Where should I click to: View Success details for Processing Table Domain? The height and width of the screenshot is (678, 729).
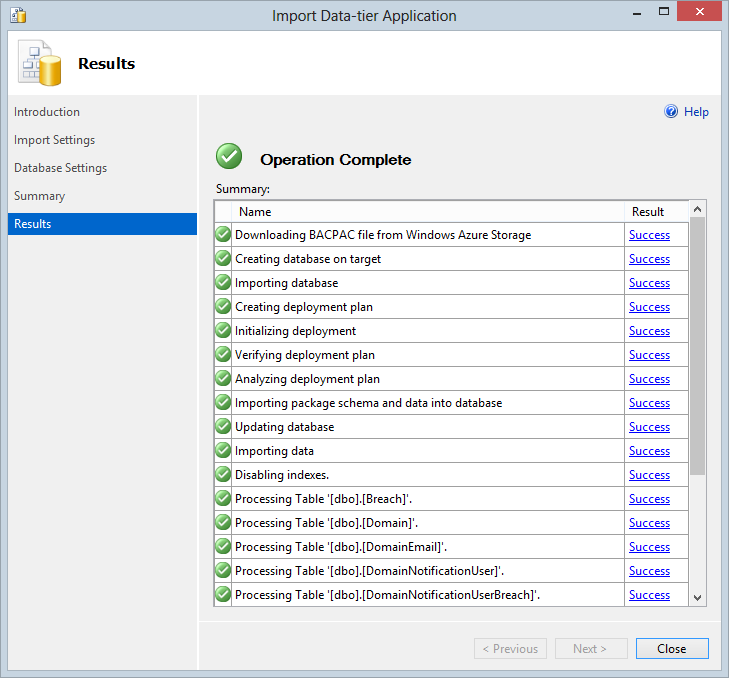(x=649, y=523)
